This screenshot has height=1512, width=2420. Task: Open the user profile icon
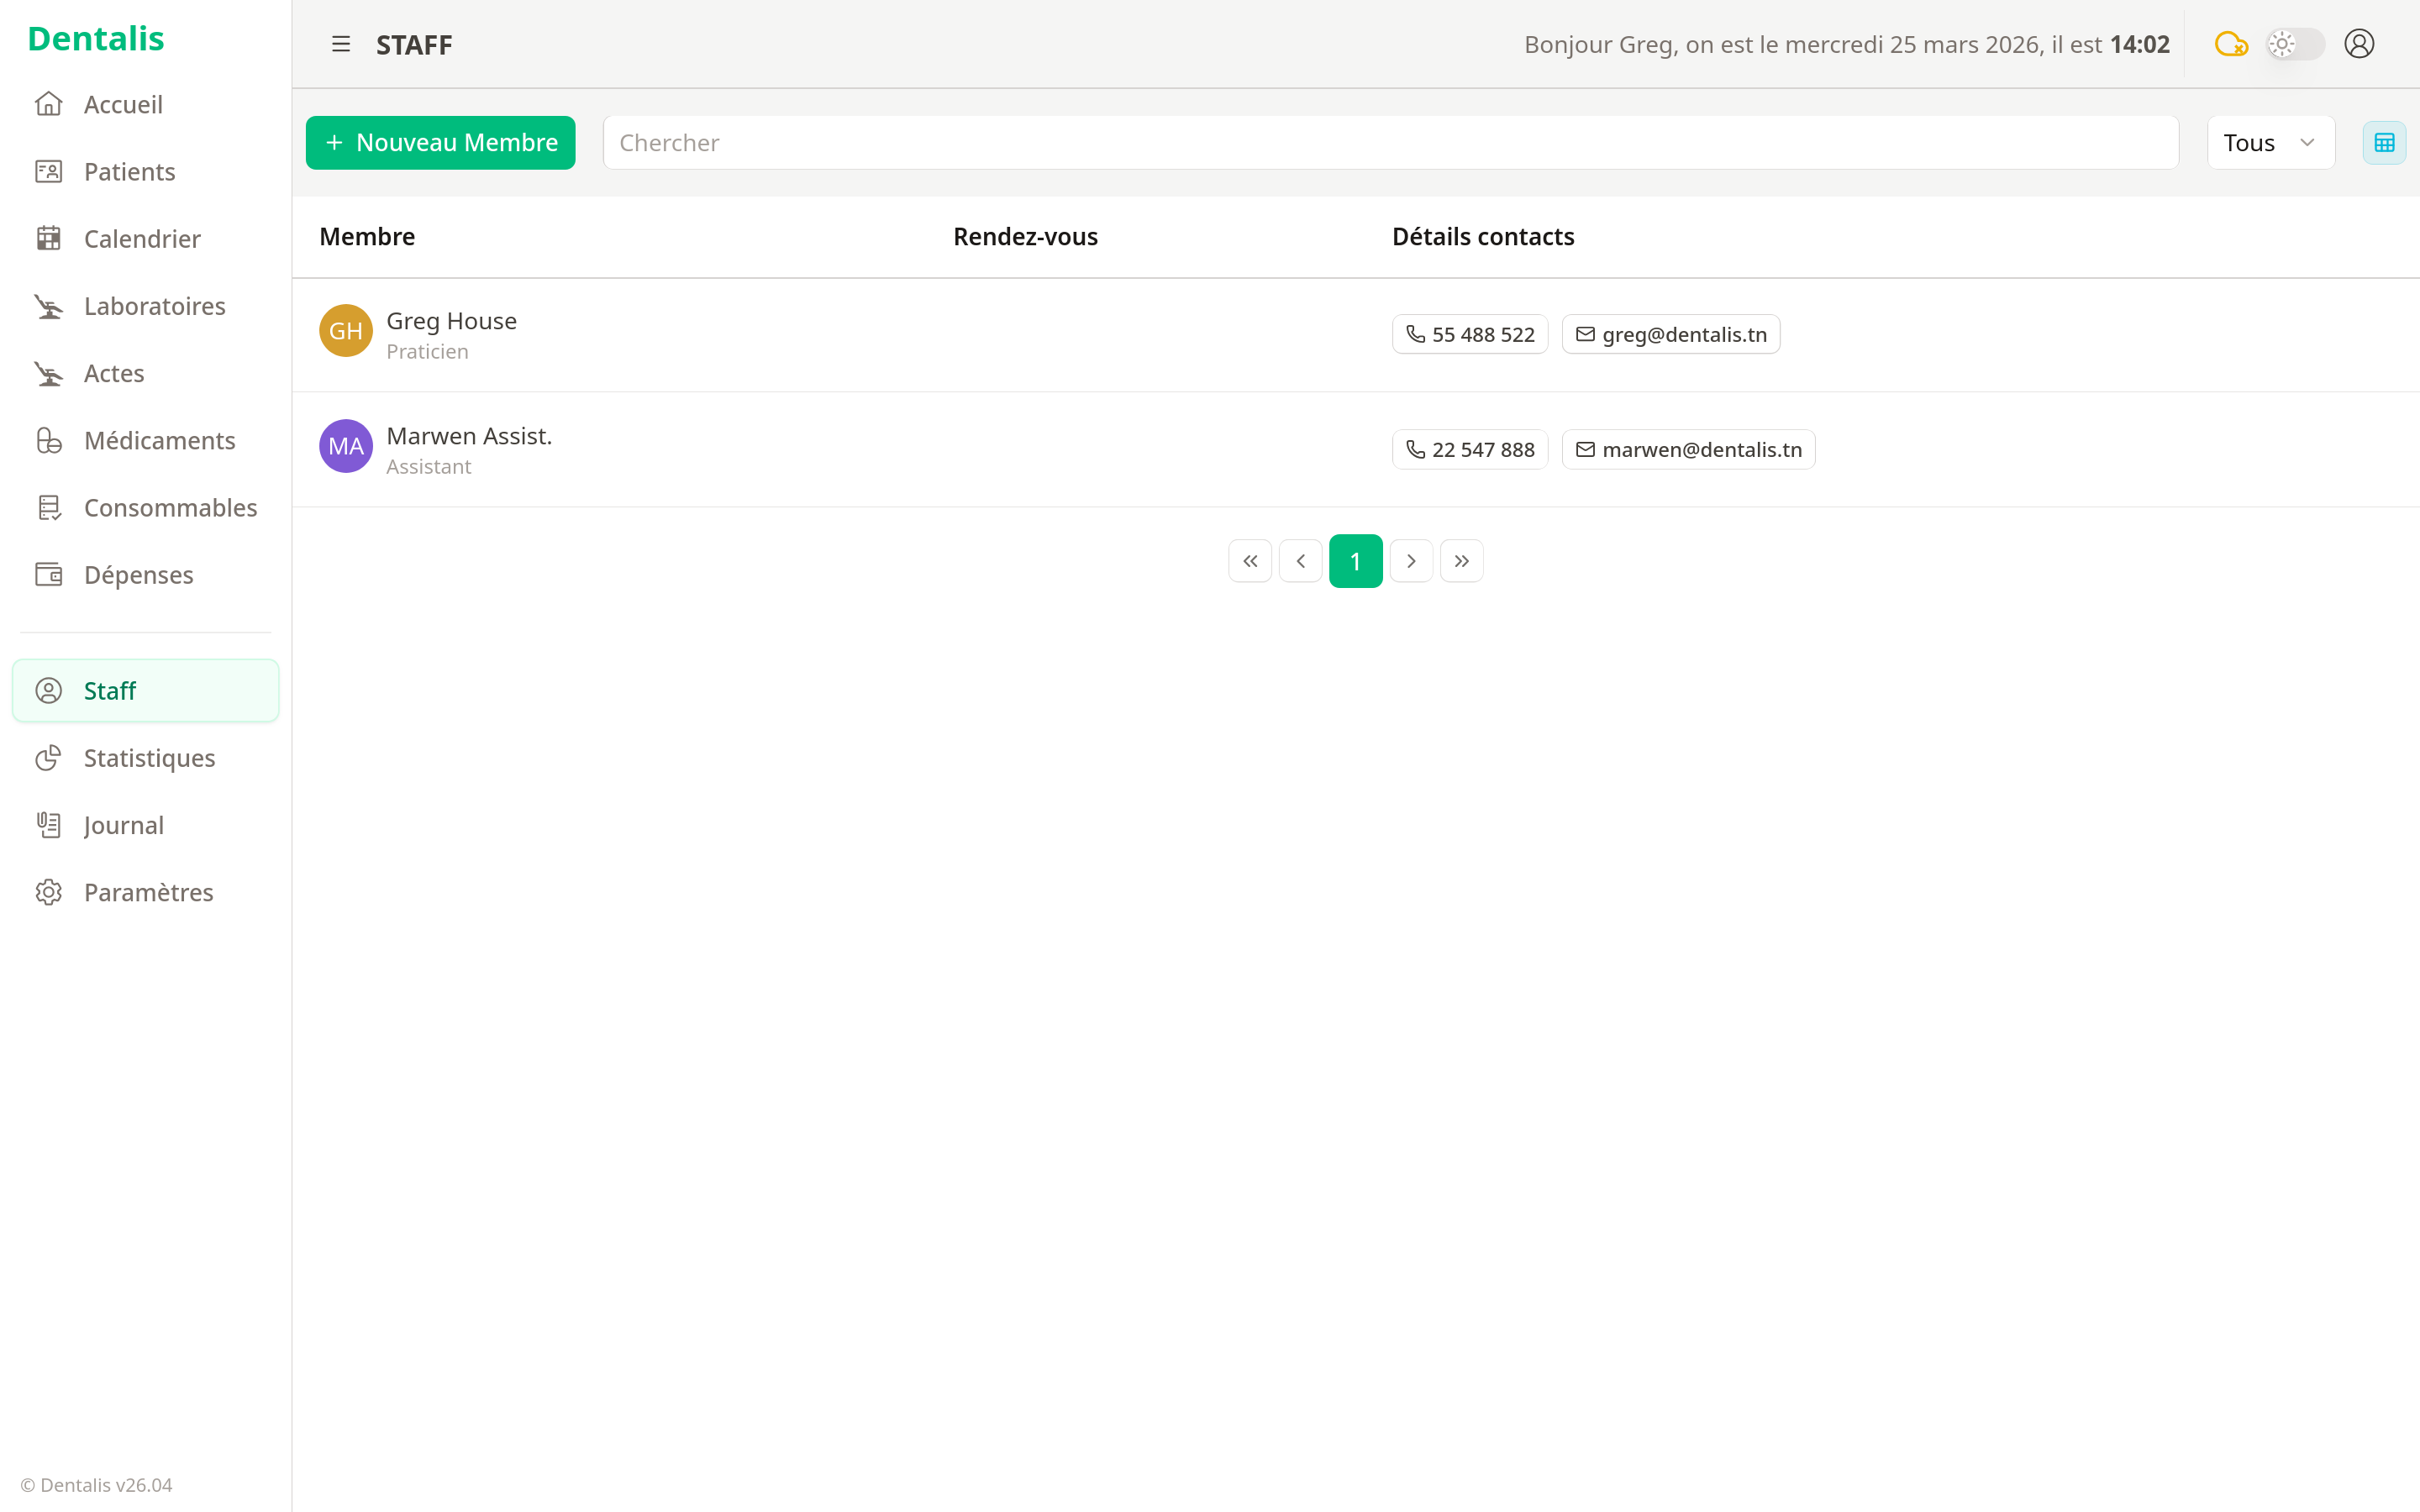tap(2359, 44)
